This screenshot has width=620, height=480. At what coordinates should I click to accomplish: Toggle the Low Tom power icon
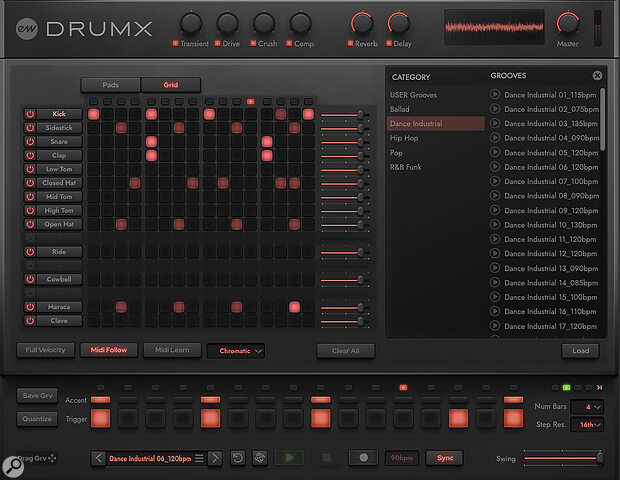point(30,169)
